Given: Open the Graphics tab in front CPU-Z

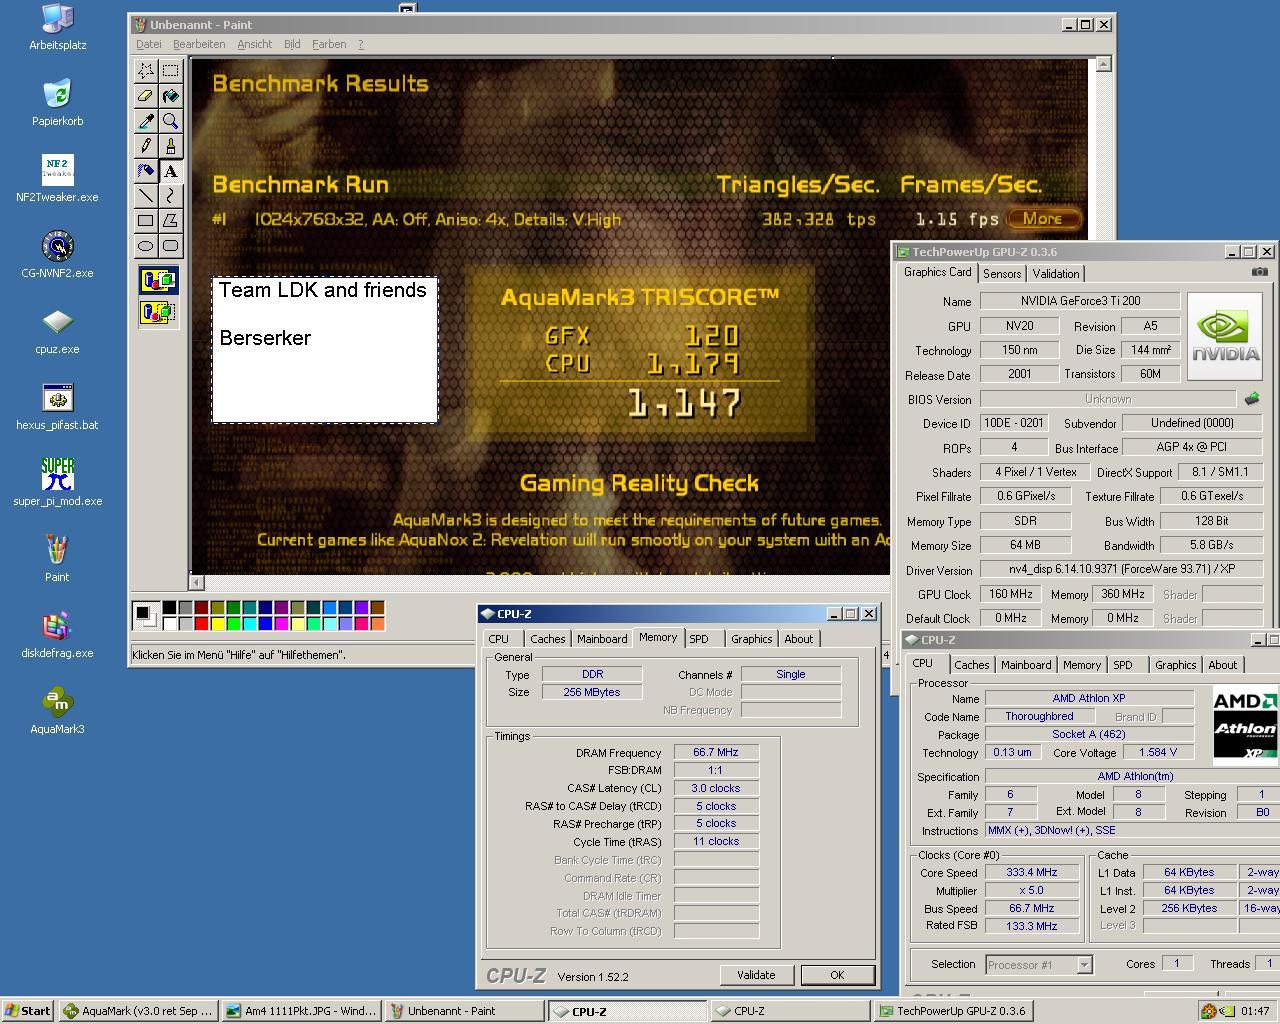Looking at the screenshot, I should pos(751,639).
